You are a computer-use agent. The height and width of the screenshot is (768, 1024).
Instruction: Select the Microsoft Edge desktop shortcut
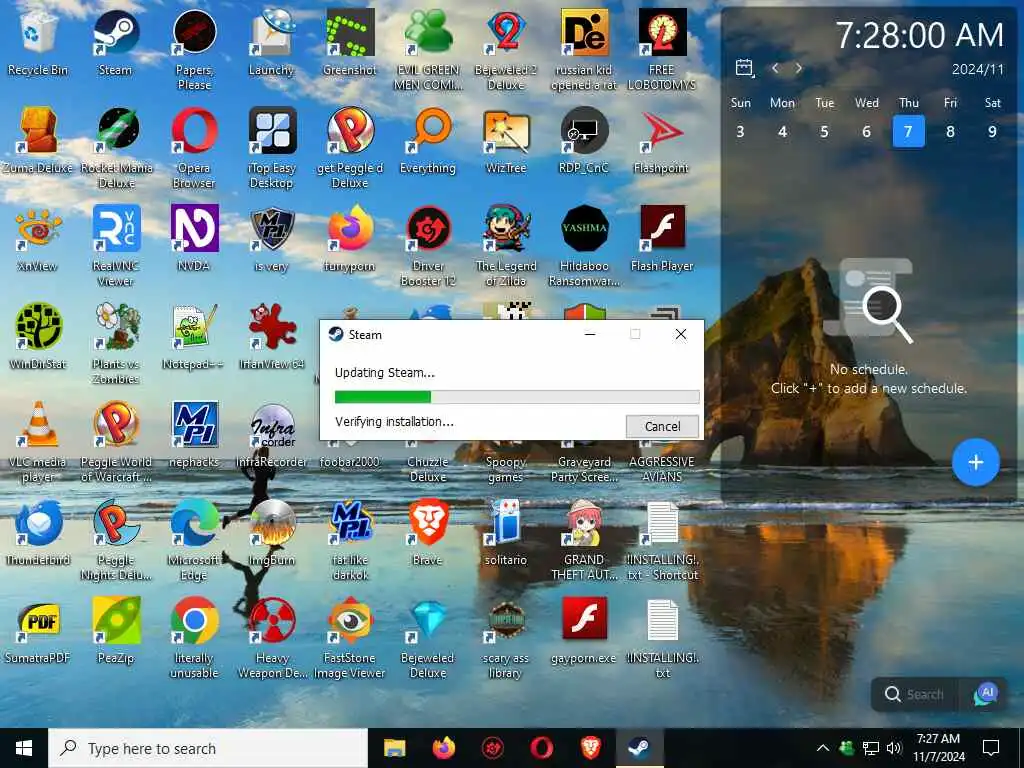194,522
